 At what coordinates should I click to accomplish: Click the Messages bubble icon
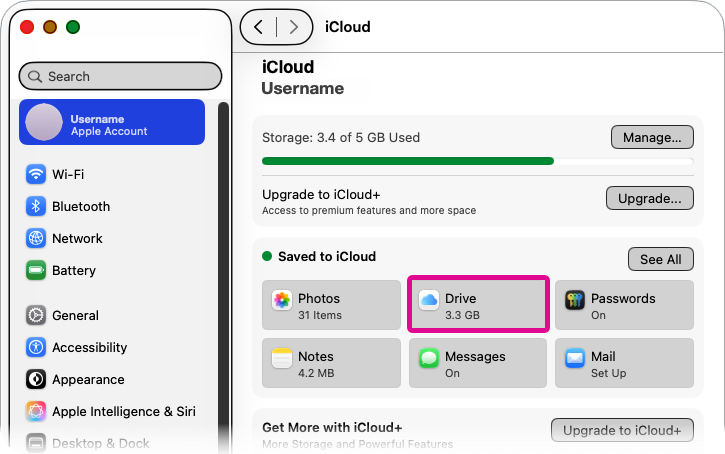point(429,358)
